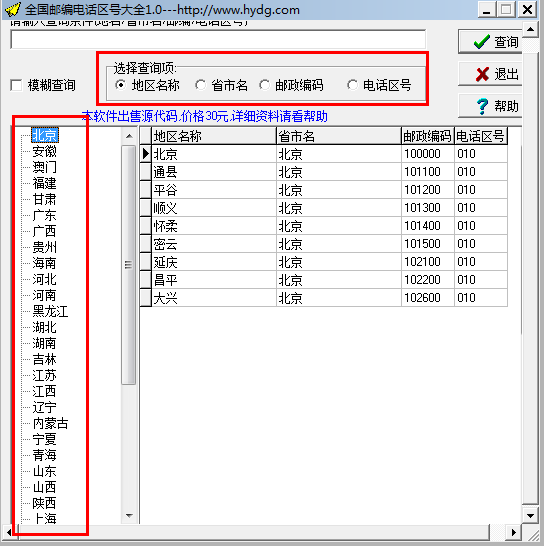The width and height of the screenshot is (544, 546).
Task: Click postal code cell 101500
Action: [x=428, y=244]
